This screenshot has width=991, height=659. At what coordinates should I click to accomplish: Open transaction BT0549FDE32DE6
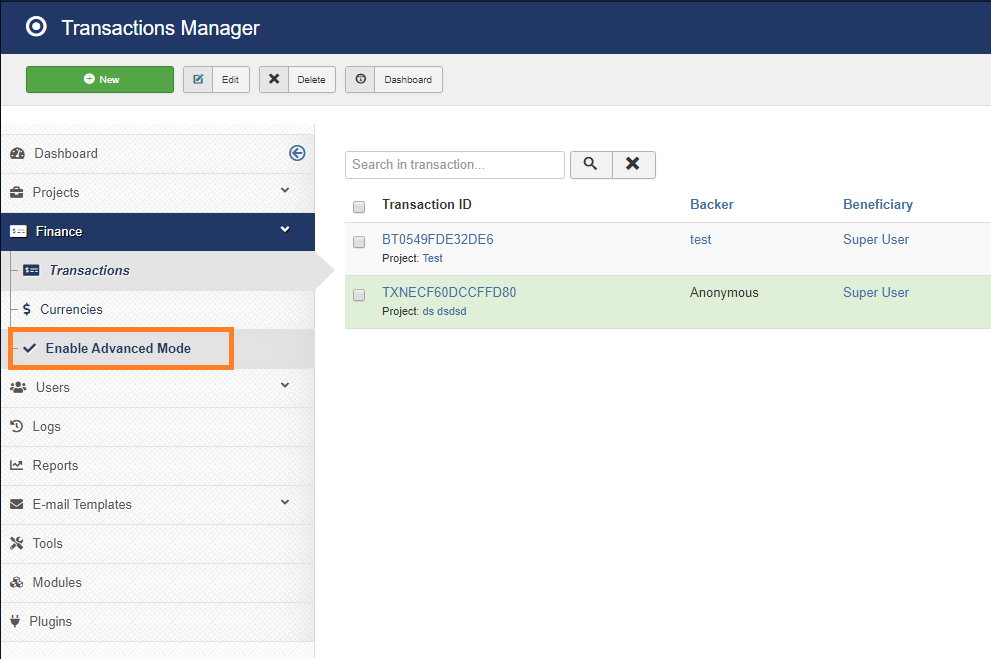tap(437, 239)
